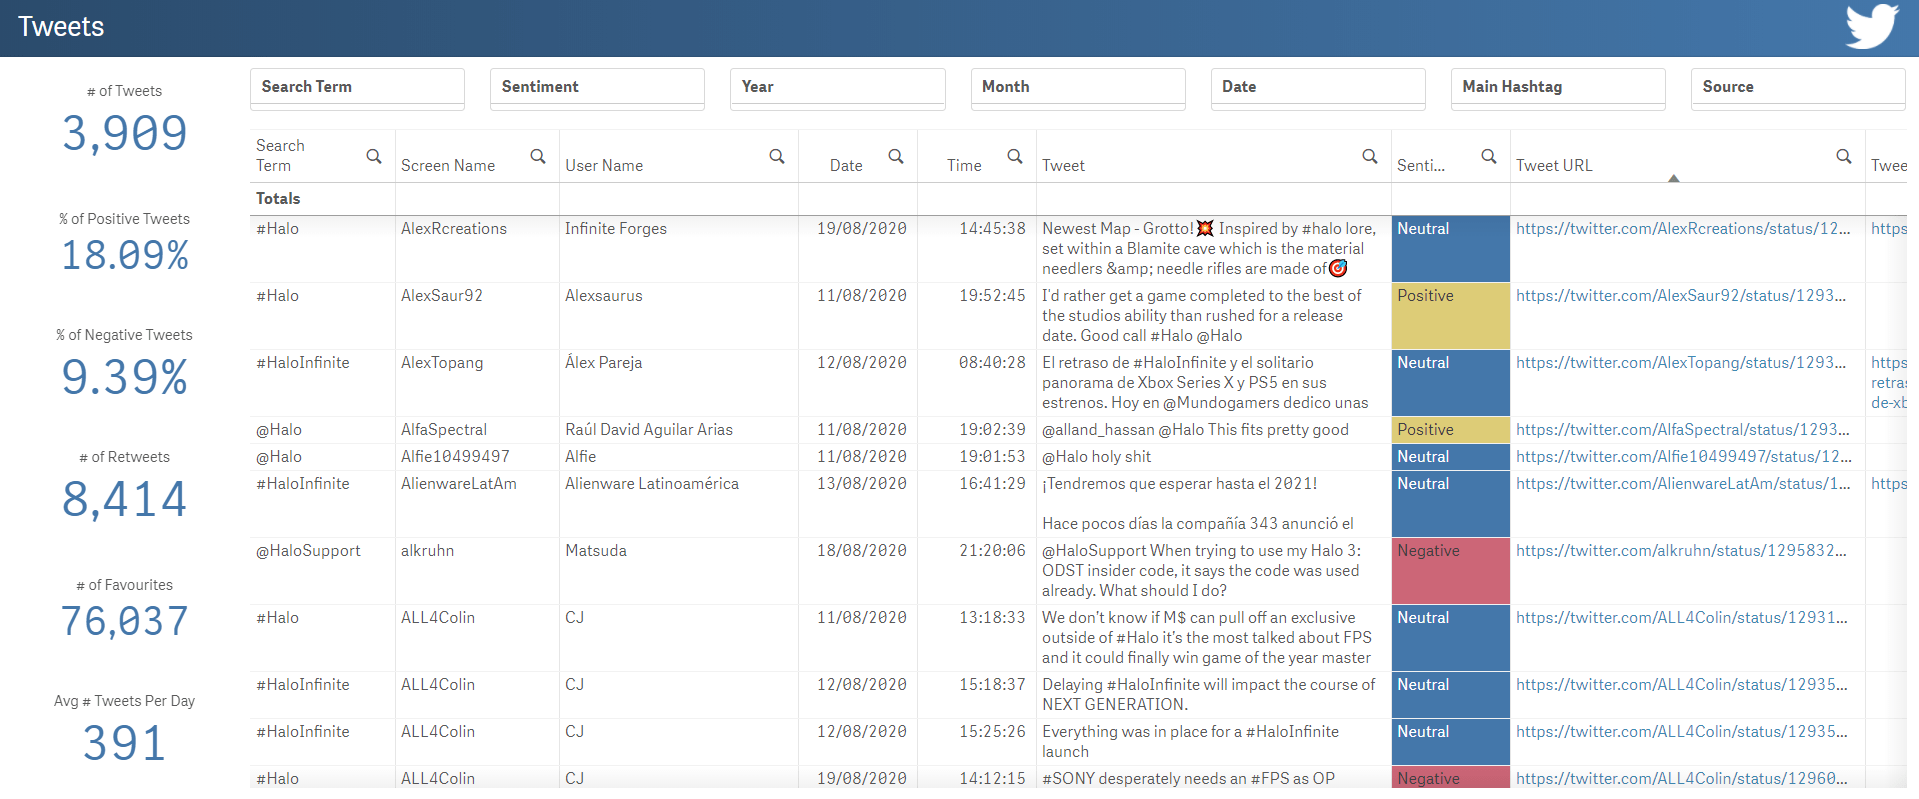This screenshot has width=1919, height=799.
Task: Click the Tweets sheet title
Action: point(61,27)
